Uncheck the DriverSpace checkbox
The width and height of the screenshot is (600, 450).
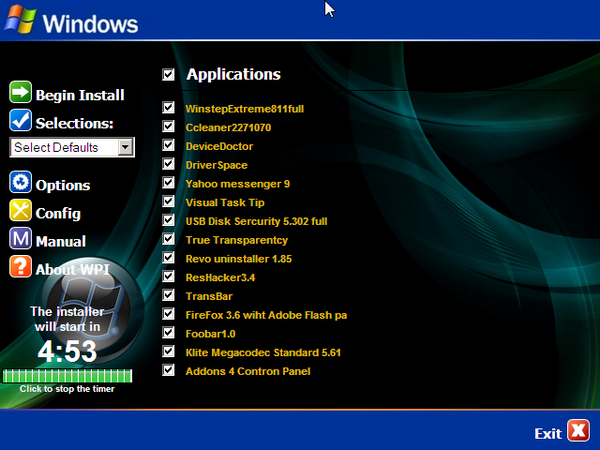pyautogui.click(x=168, y=164)
